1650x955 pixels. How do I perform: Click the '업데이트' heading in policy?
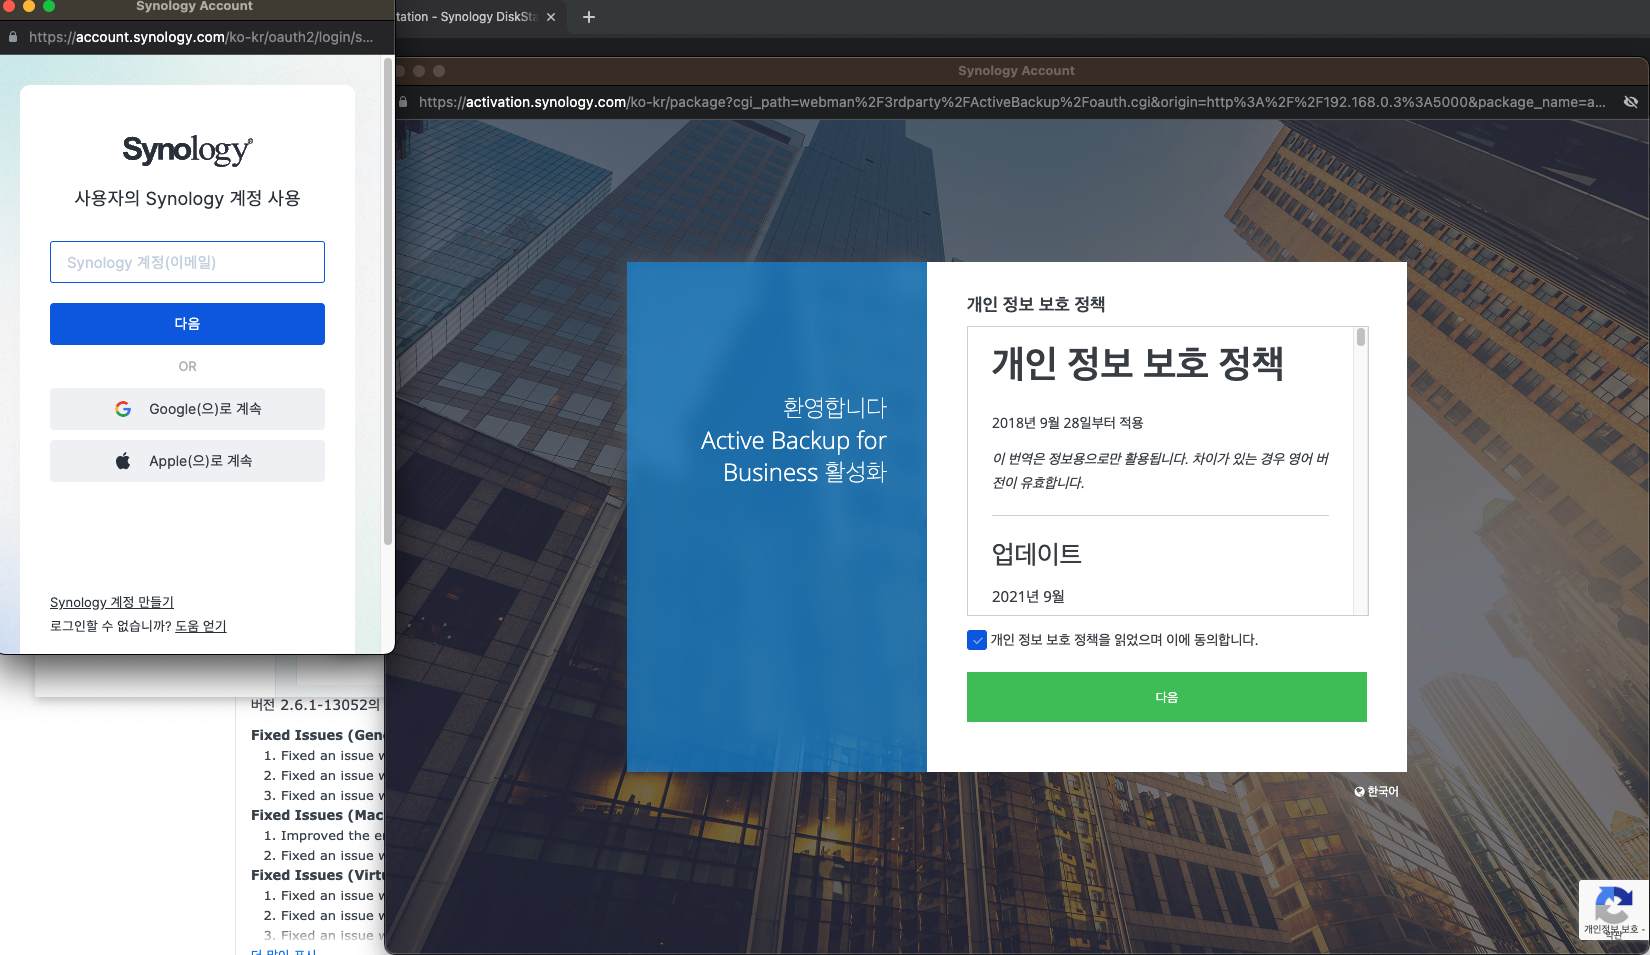pos(1036,554)
